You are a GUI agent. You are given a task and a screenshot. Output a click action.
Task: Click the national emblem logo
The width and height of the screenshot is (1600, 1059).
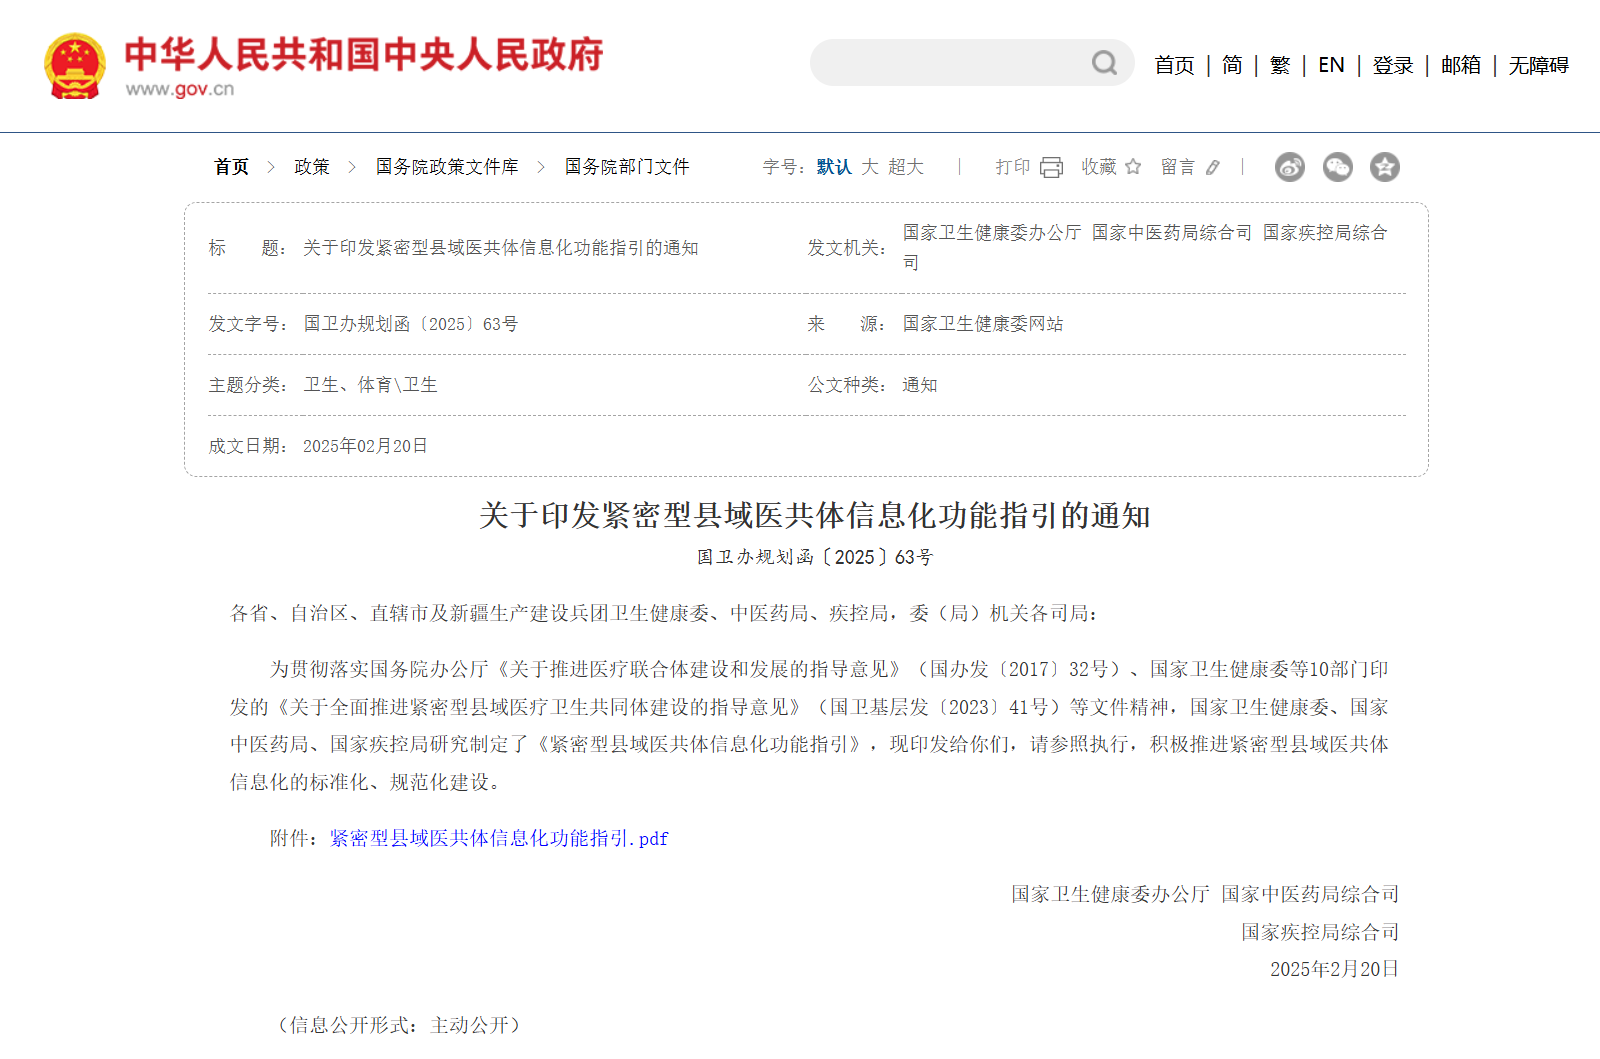[x=75, y=66]
